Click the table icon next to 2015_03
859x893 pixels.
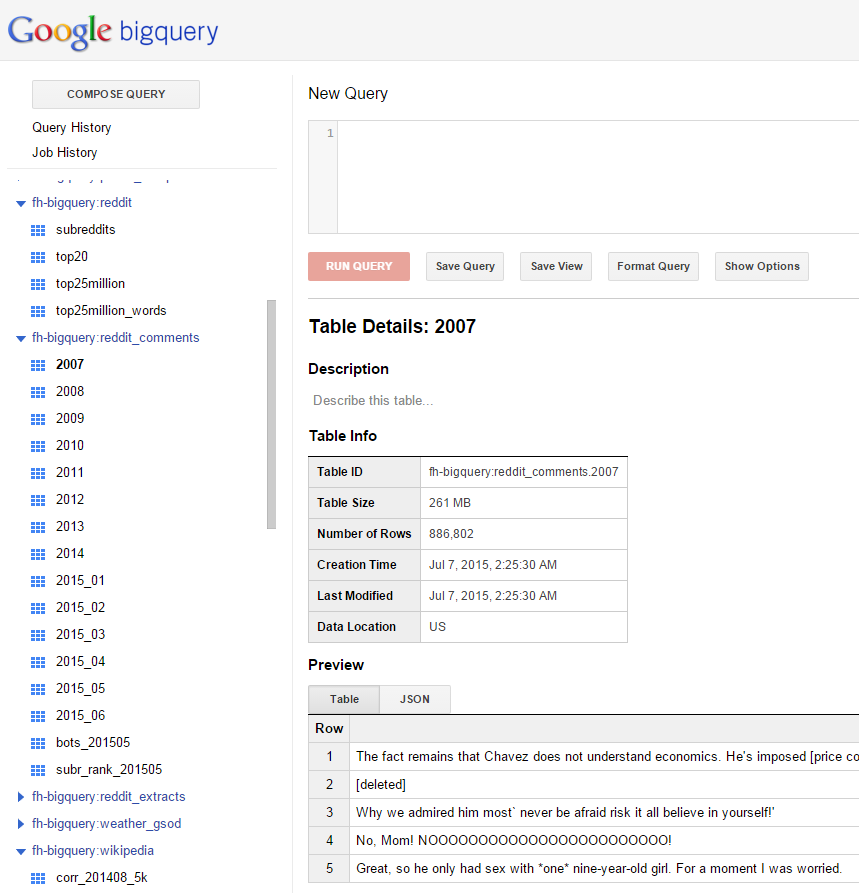coord(39,635)
